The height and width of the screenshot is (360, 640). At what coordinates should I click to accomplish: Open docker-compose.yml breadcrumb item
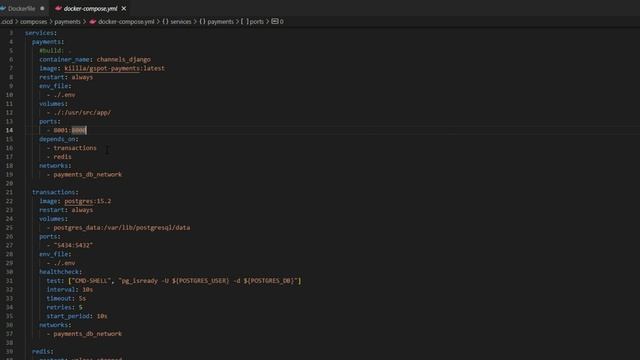pyautogui.click(x=126, y=22)
